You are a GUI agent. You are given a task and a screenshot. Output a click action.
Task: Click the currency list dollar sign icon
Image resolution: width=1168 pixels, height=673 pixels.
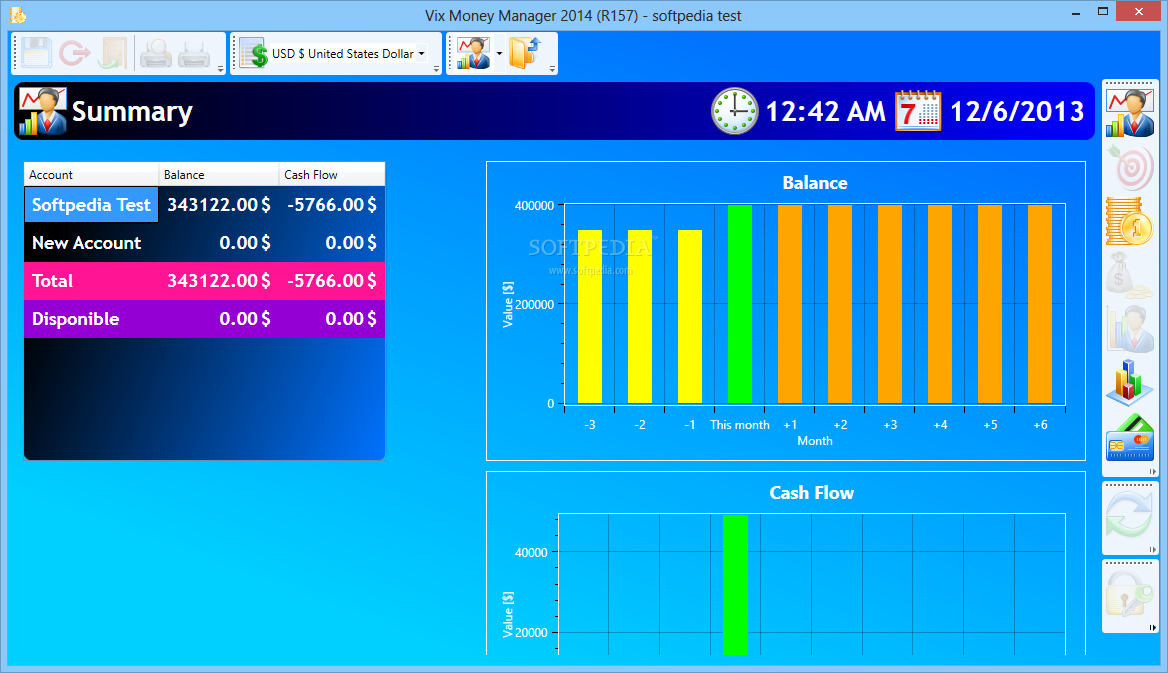point(254,53)
